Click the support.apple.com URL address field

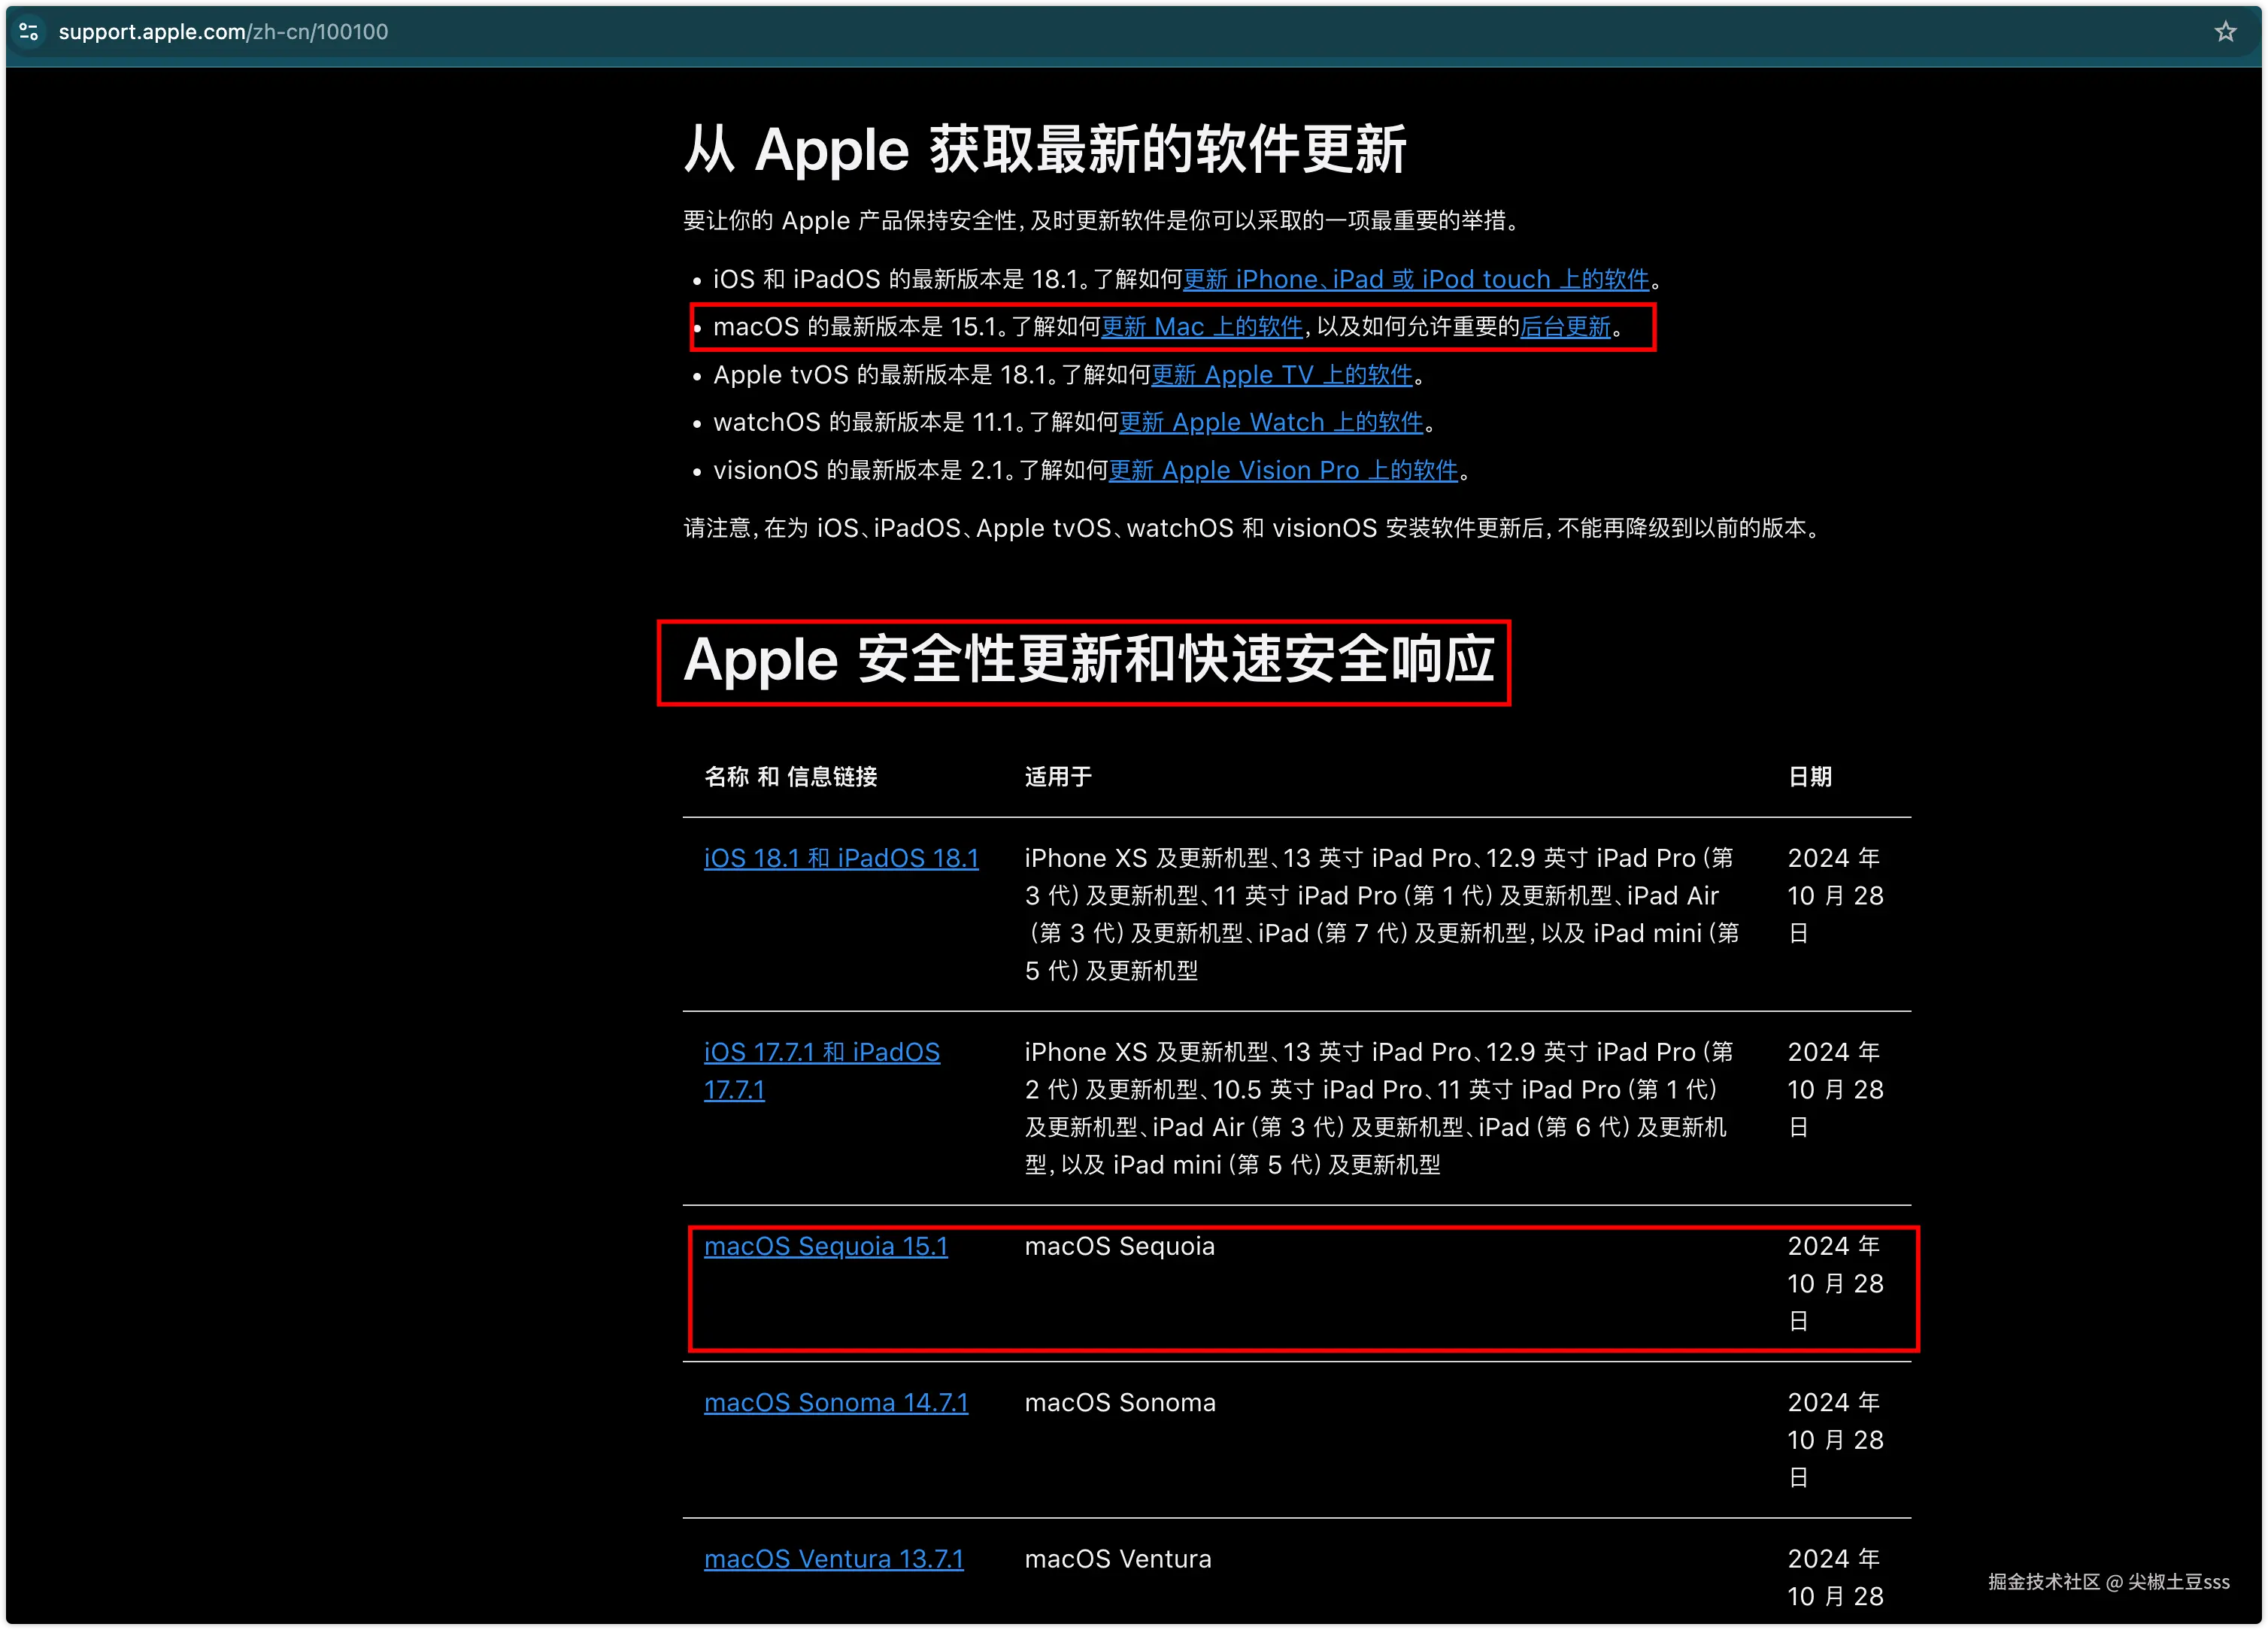[223, 32]
